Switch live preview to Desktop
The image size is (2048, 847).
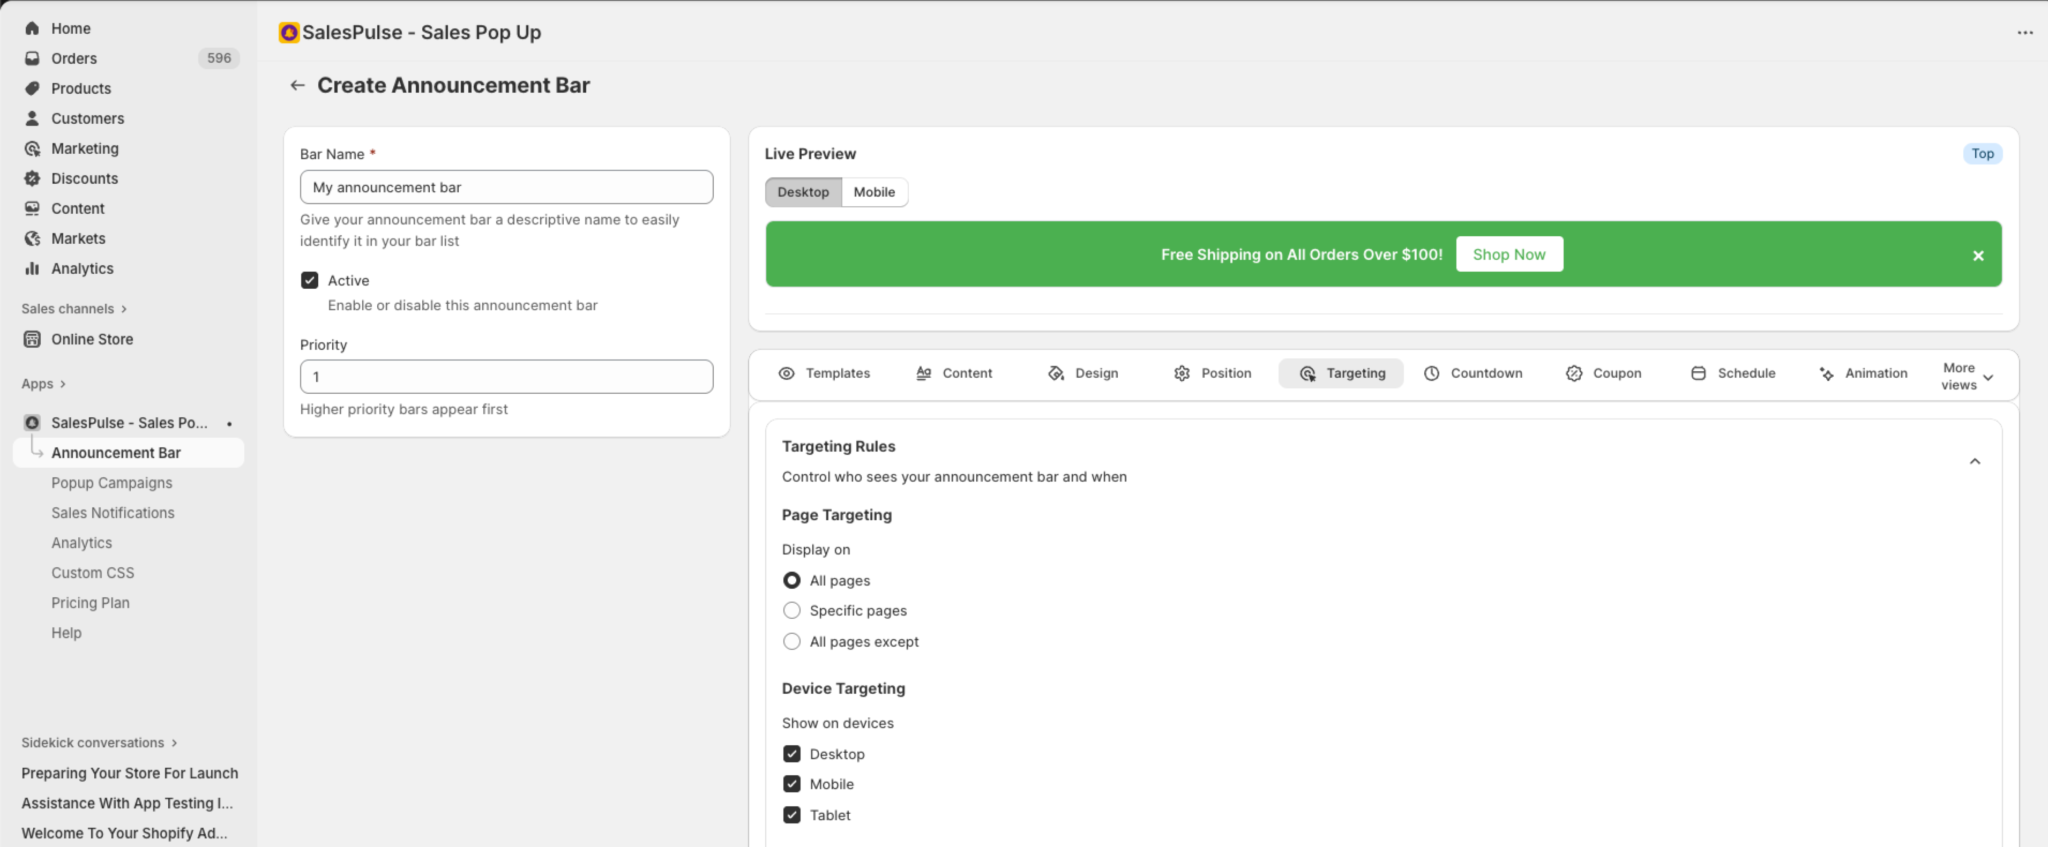point(803,192)
